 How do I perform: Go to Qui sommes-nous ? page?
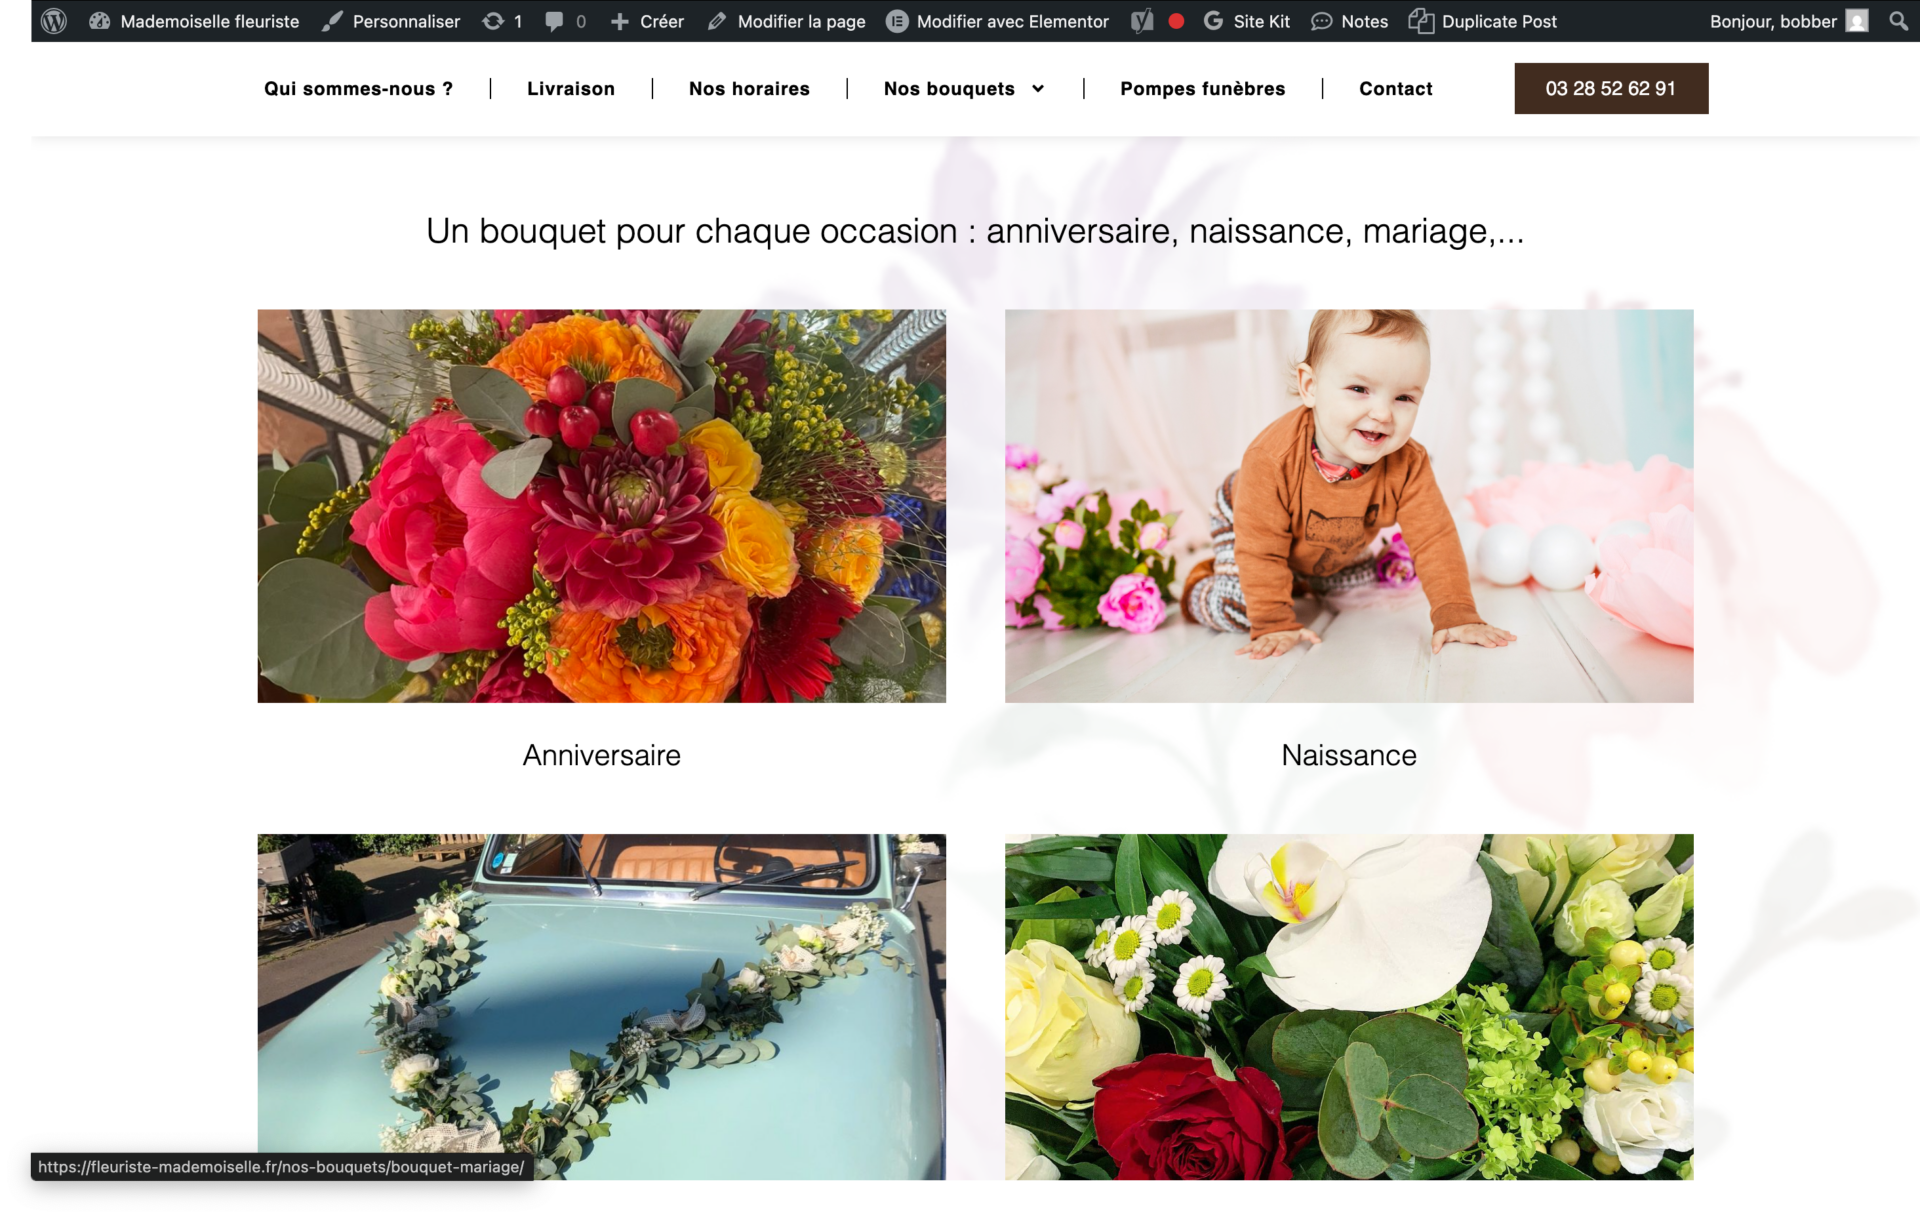358,89
